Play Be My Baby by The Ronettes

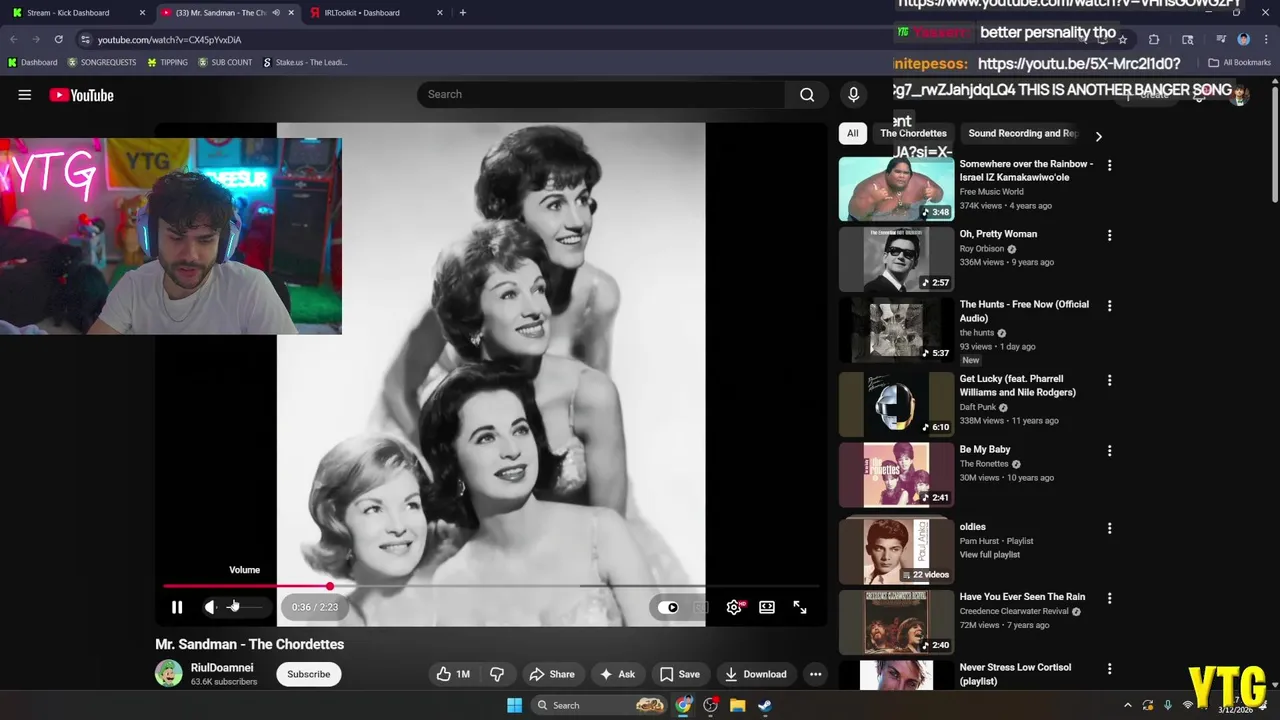896,475
